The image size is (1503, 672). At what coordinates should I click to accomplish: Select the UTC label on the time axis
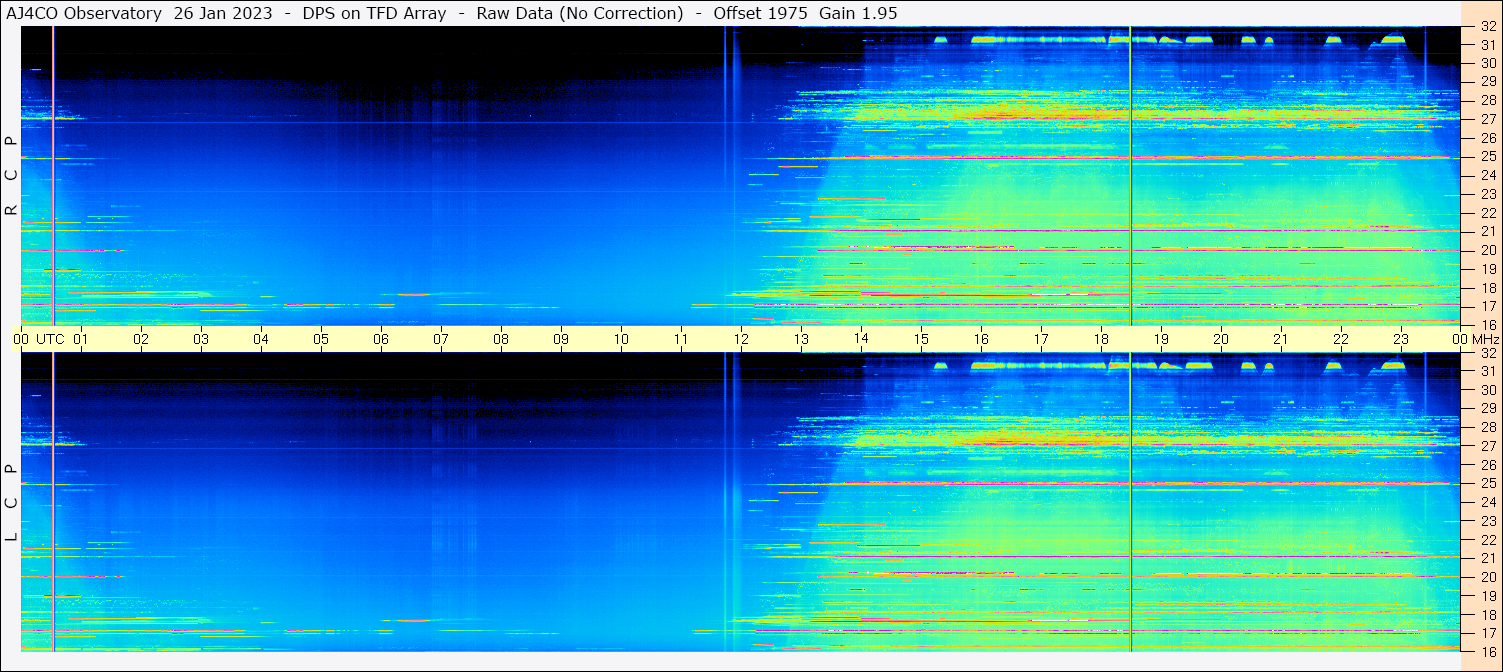(x=50, y=339)
